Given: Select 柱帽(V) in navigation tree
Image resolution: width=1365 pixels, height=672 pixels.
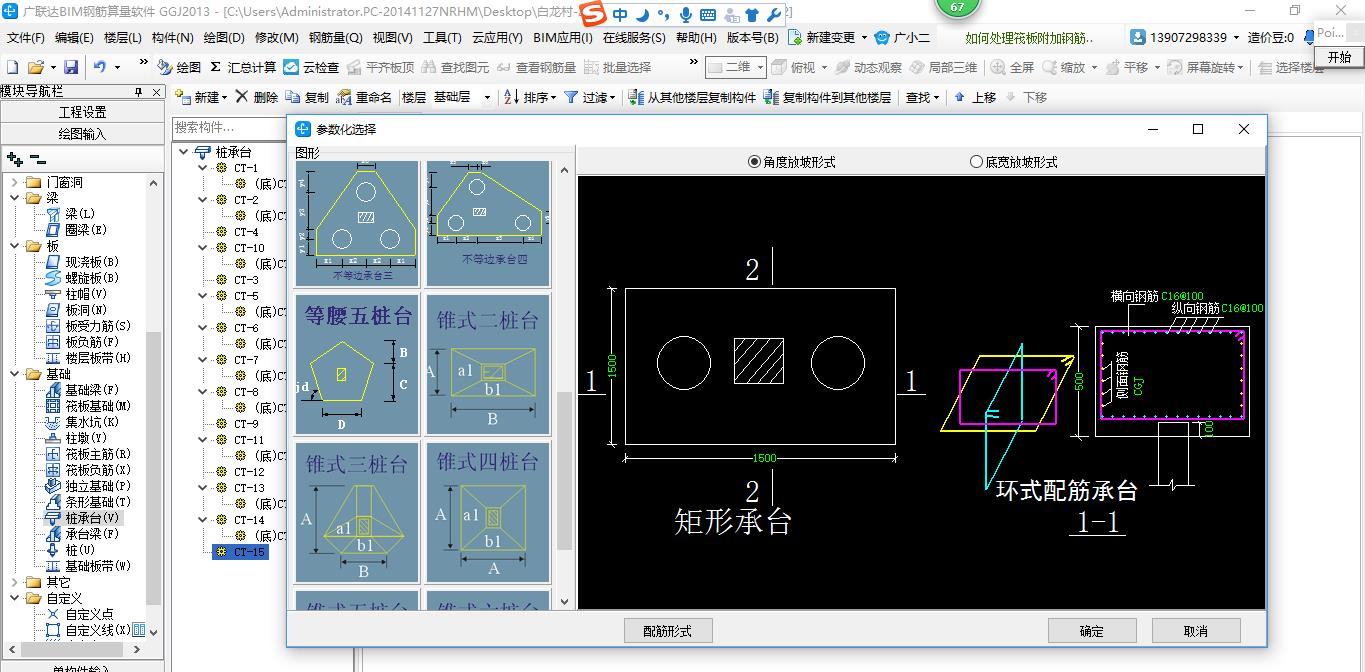Looking at the screenshot, I should click(x=86, y=294).
